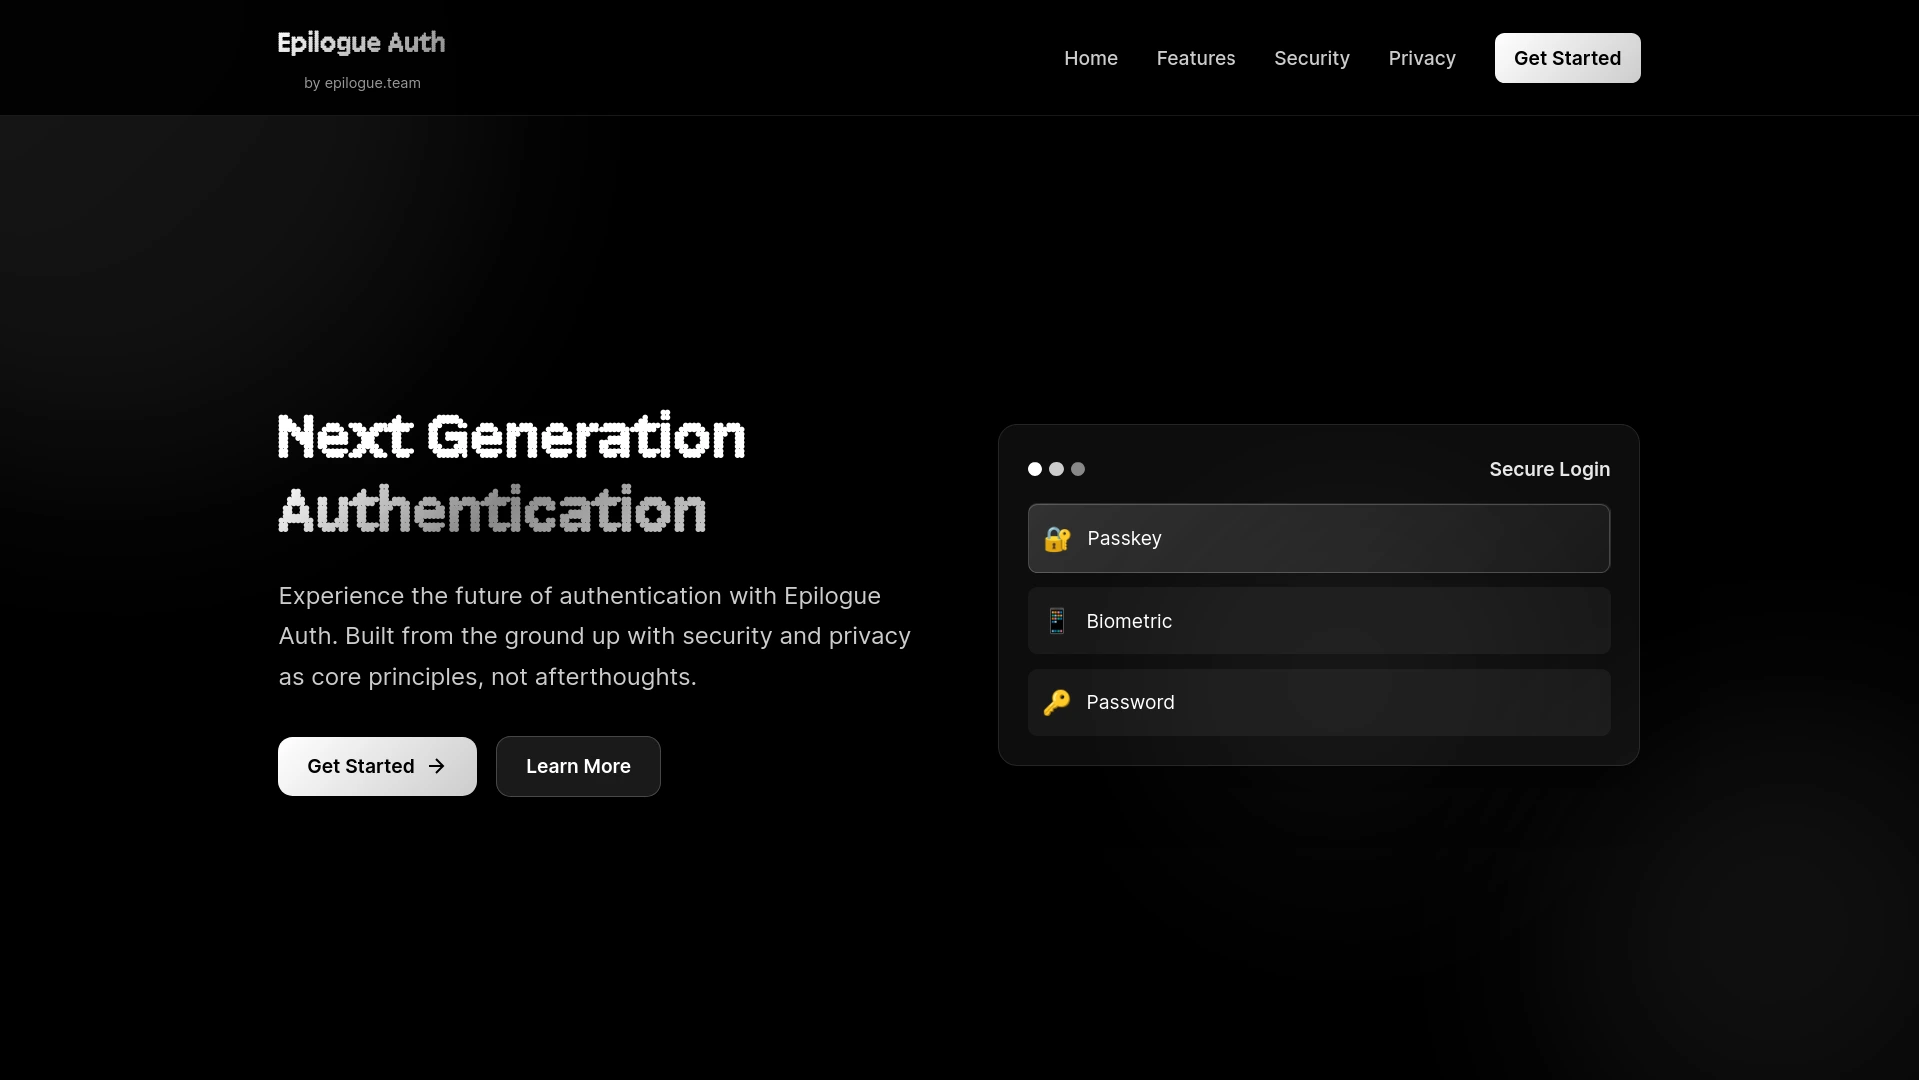Select the Biometric login method
Screen dimensions: 1920x1080
pos(1318,620)
